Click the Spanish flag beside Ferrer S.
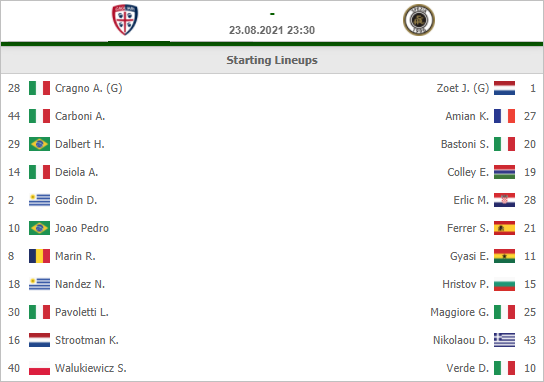Screen dimensions: 544x382 [504, 228]
